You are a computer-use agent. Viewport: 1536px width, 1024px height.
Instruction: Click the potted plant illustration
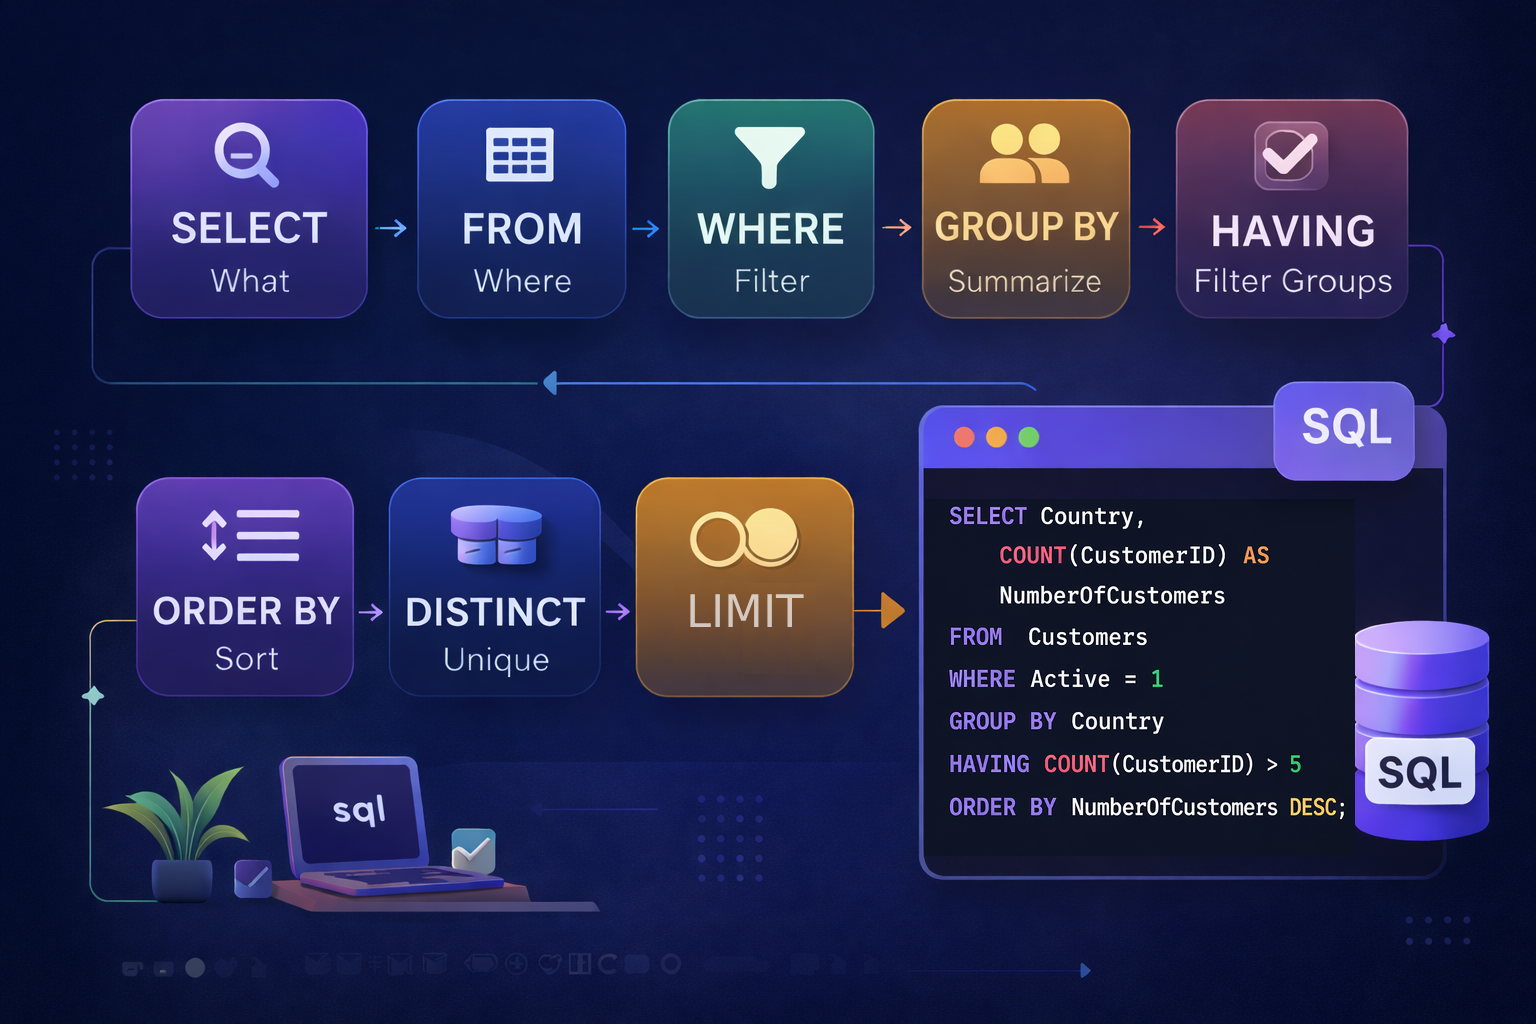[x=180, y=834]
